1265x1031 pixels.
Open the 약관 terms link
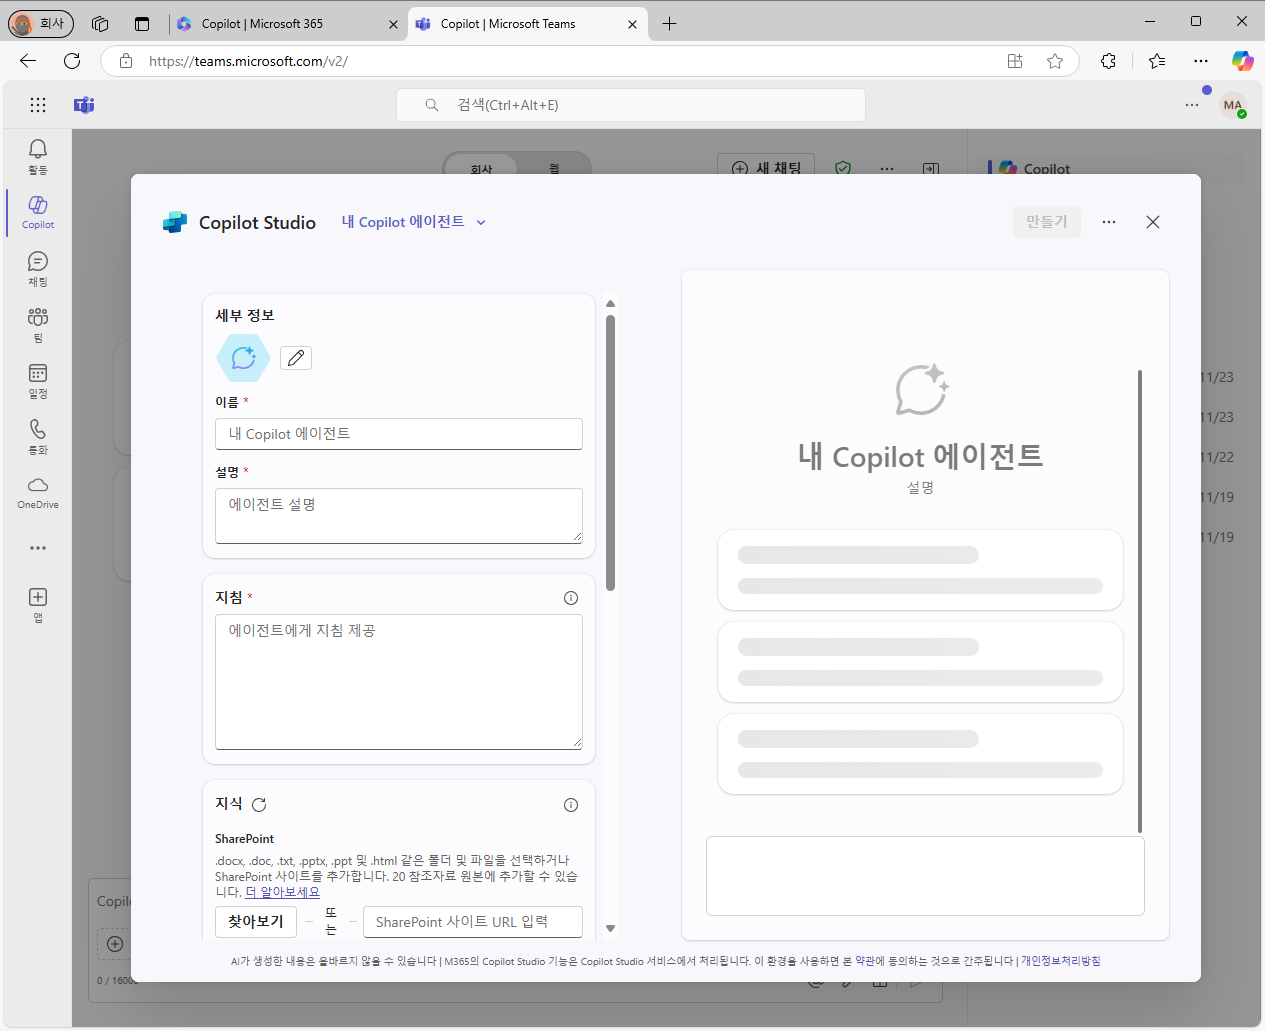pyautogui.click(x=865, y=961)
